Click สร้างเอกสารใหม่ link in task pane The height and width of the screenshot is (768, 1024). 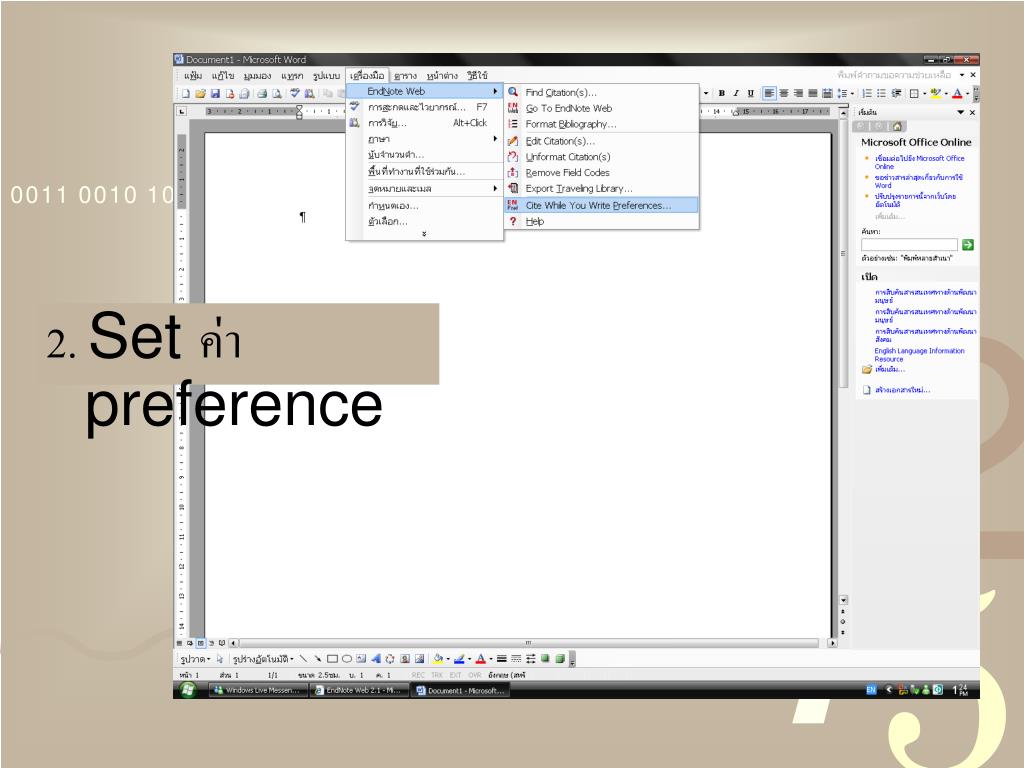point(902,390)
